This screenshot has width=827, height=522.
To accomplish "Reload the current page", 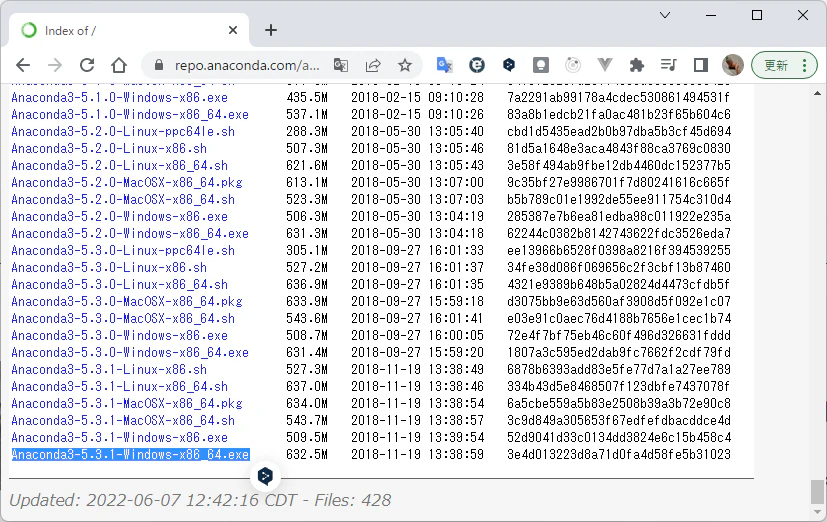I will [87, 65].
